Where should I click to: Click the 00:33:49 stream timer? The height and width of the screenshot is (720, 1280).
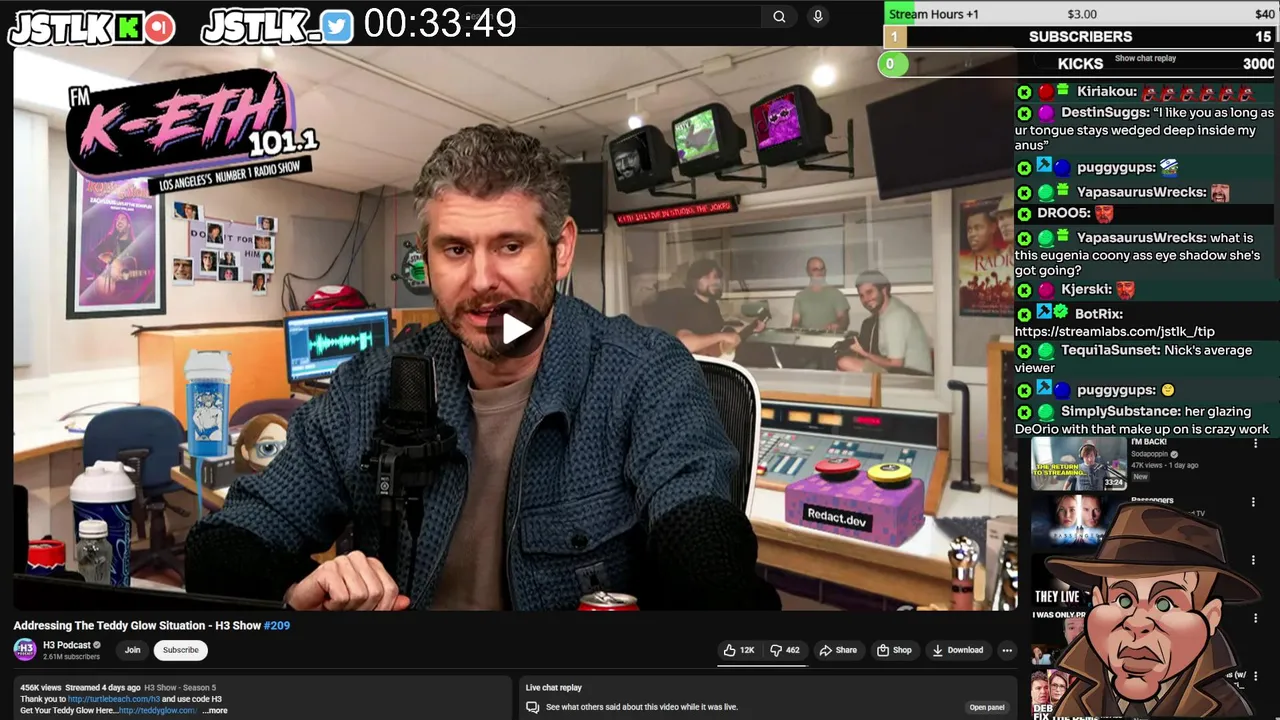(440, 23)
